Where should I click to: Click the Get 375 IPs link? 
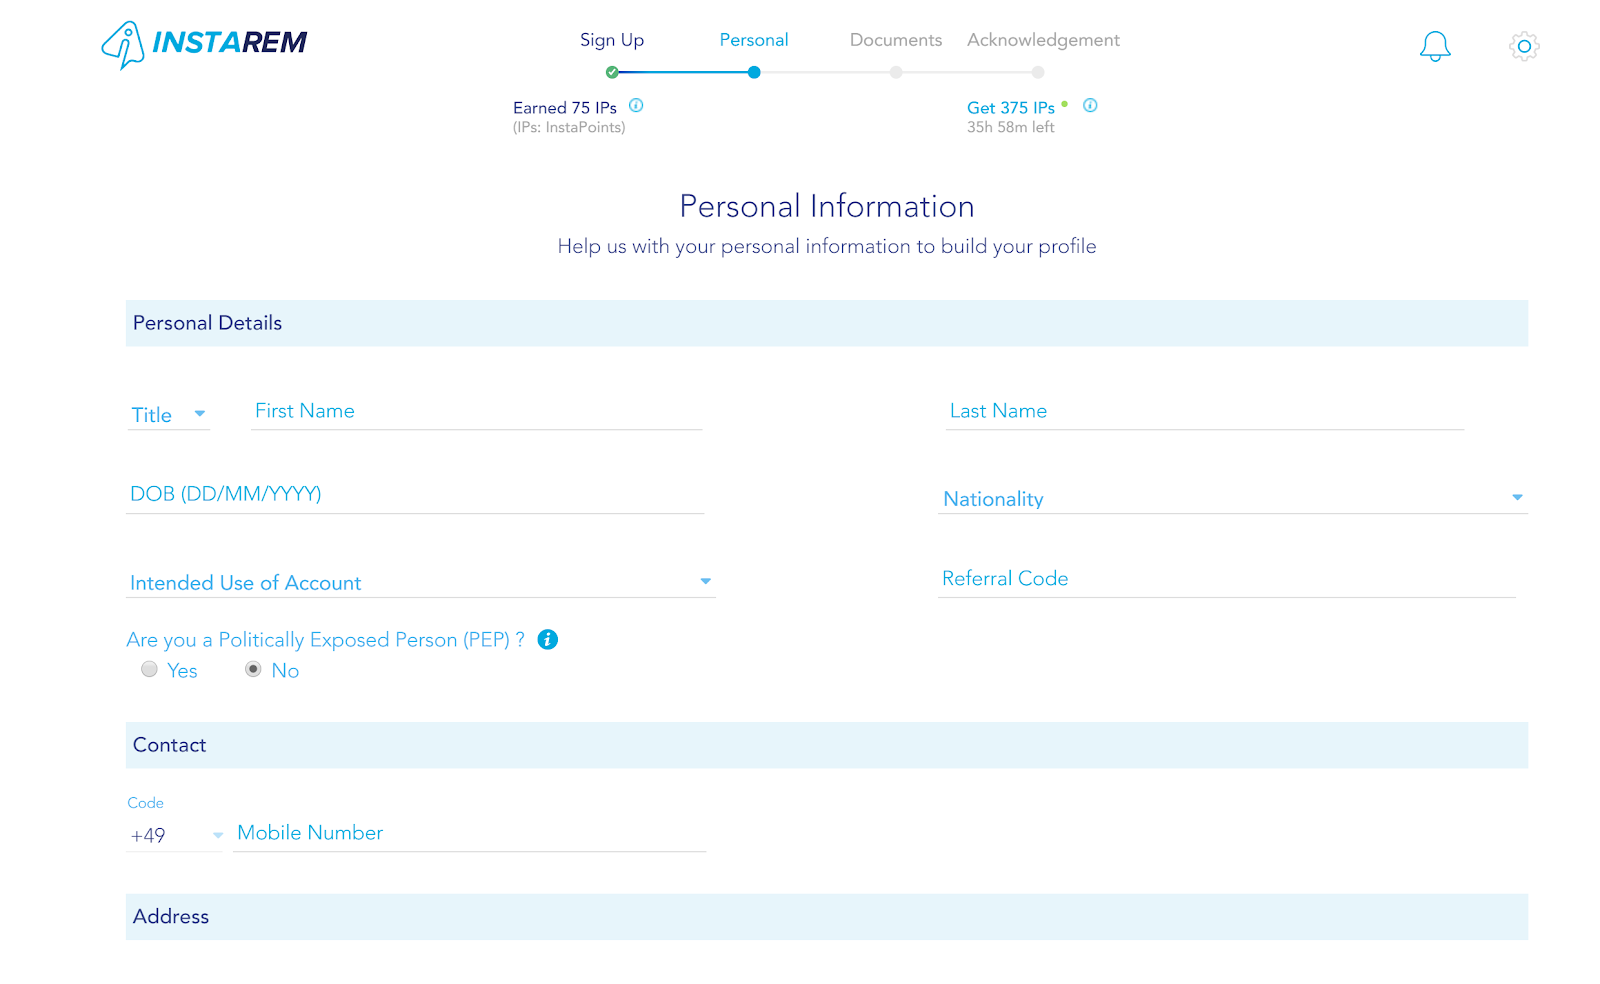[1011, 108]
